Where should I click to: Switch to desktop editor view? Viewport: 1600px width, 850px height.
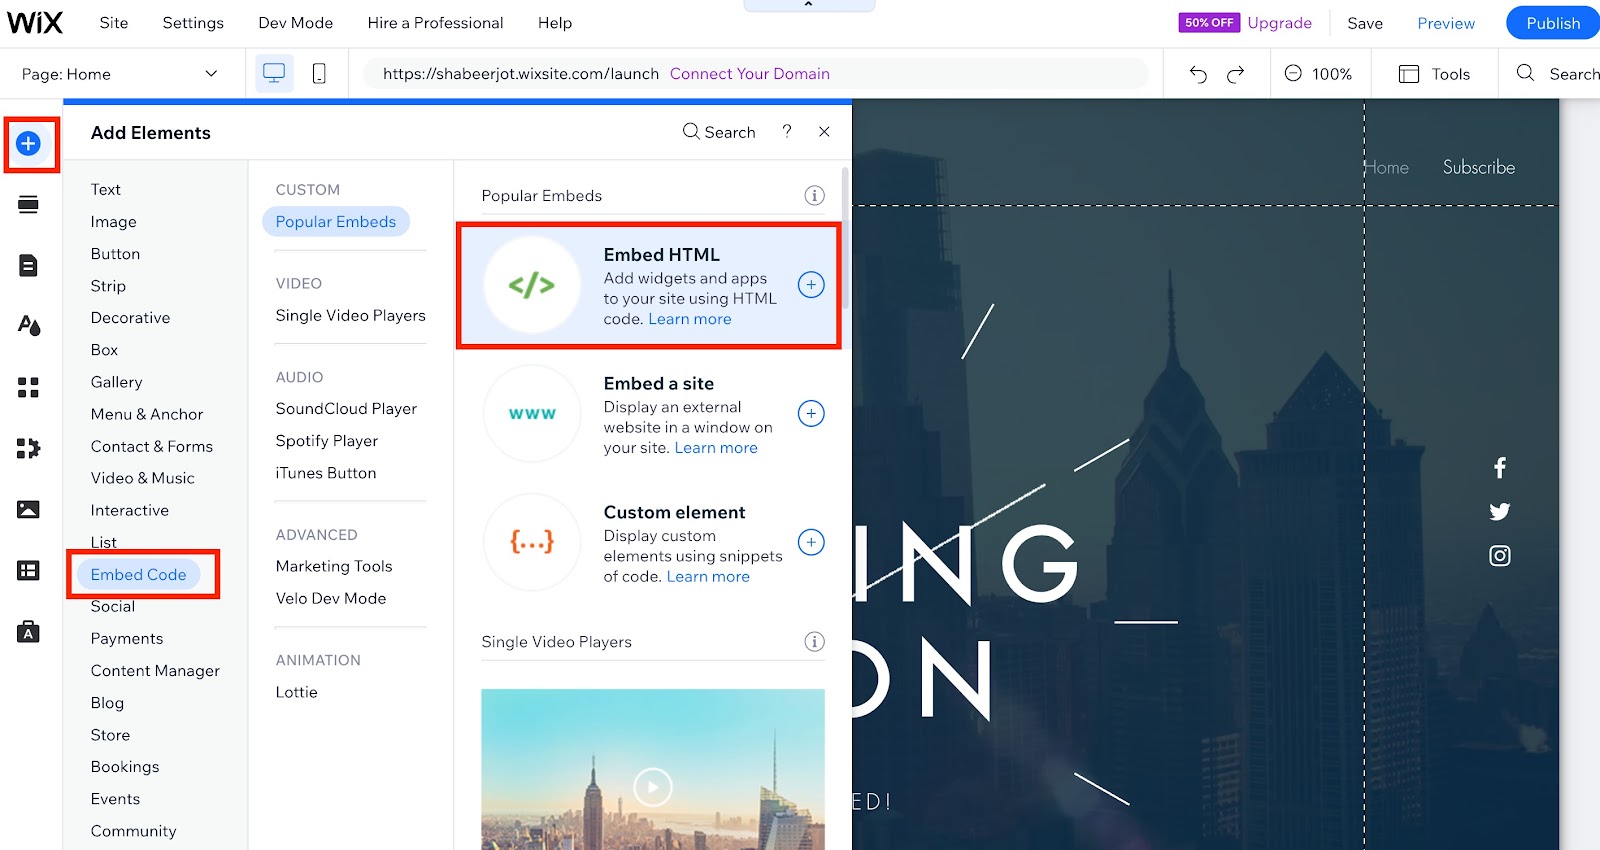(274, 73)
